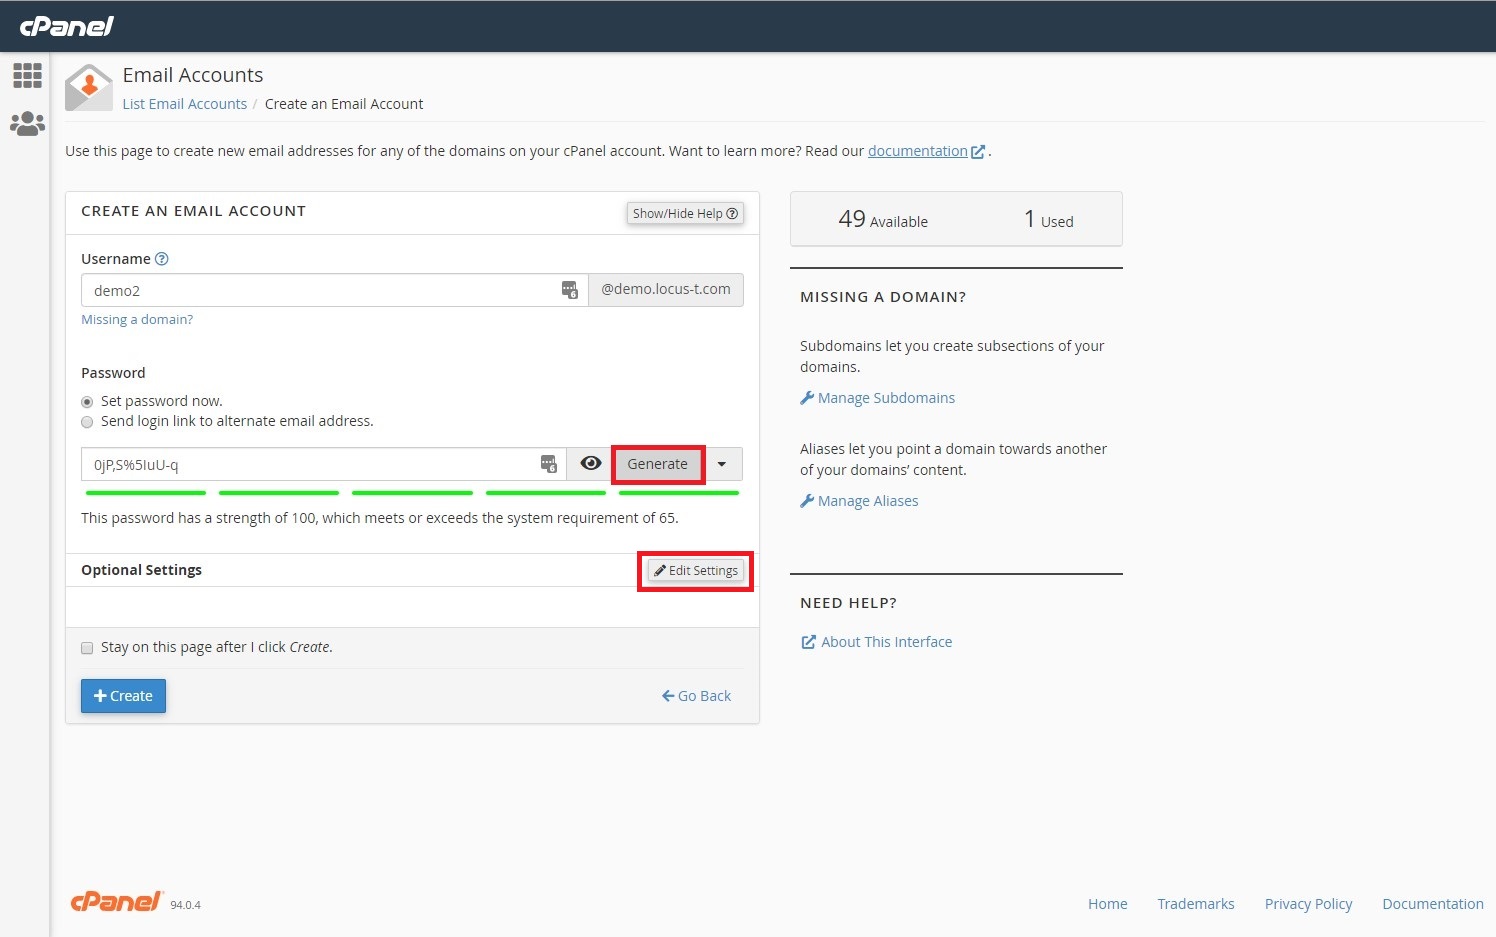This screenshot has height=937, width=1496.
Task: Open List Email Accounts breadcrumb
Action: (x=185, y=104)
